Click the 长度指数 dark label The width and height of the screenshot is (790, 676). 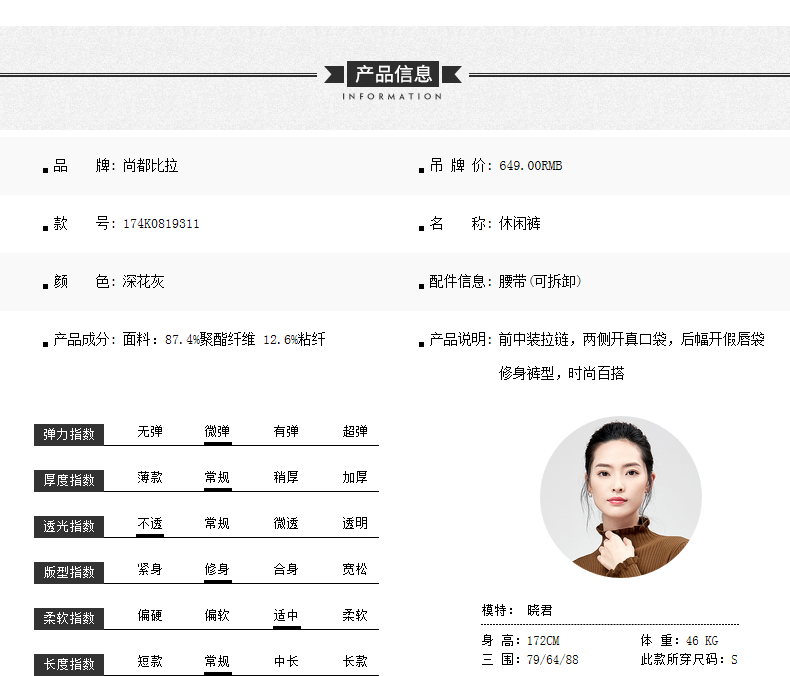69,664
